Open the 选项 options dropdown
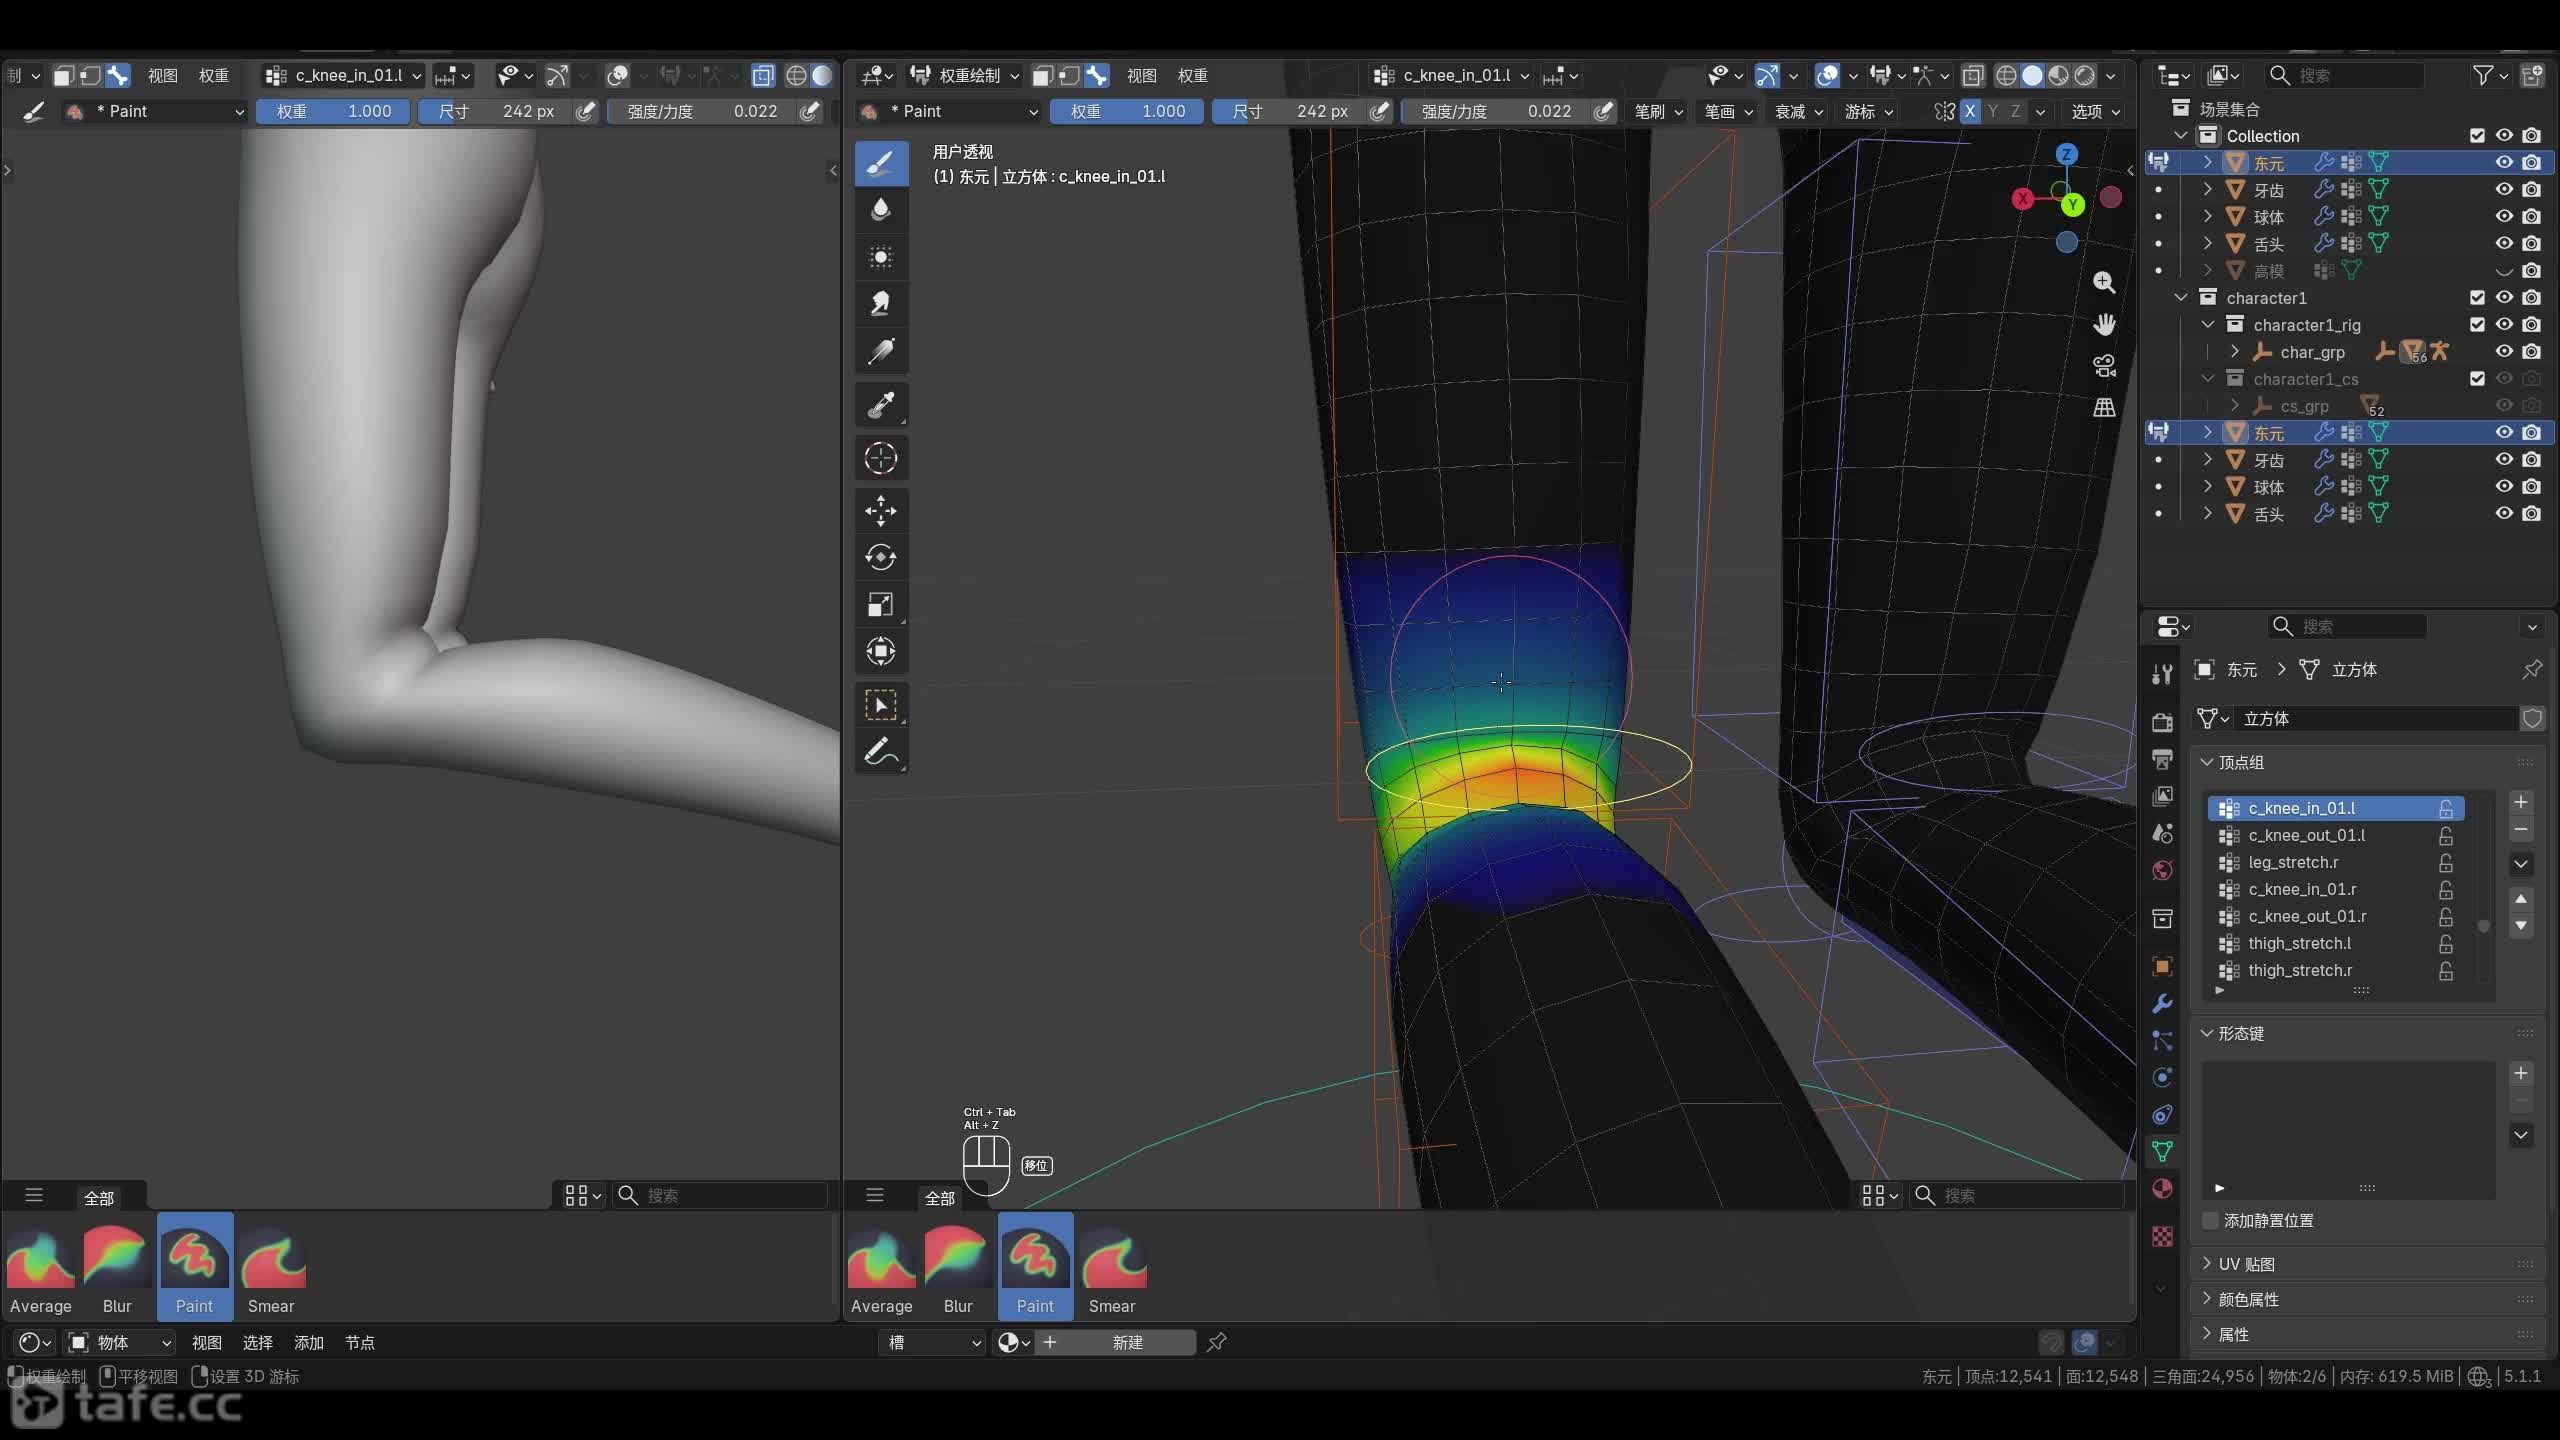Viewport: 2560px width, 1440px height. tap(2096, 111)
